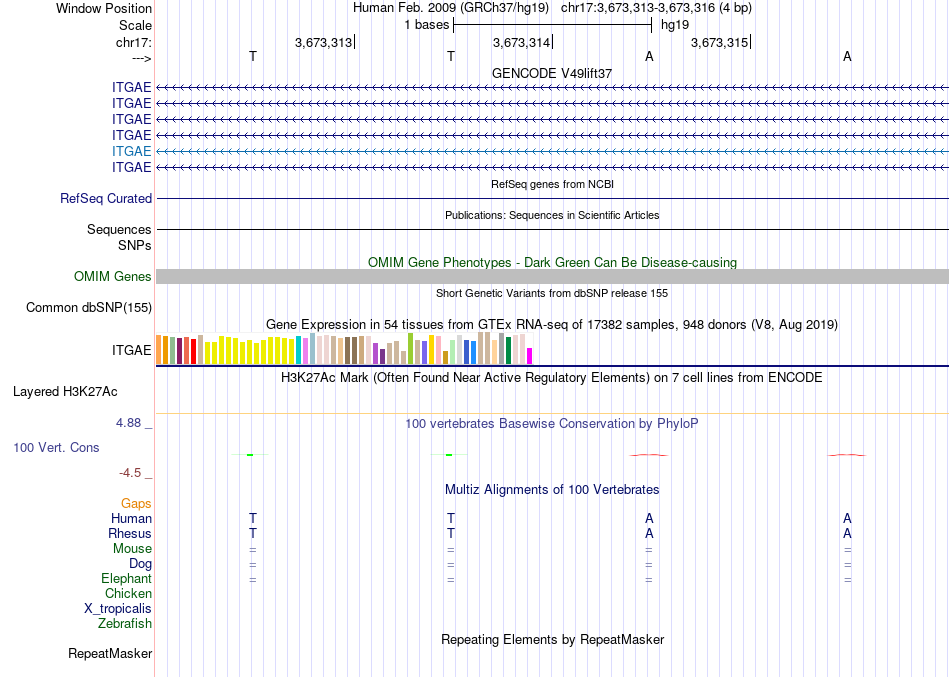Click the dark green bar in the GTEx chart

[x=508, y=350]
